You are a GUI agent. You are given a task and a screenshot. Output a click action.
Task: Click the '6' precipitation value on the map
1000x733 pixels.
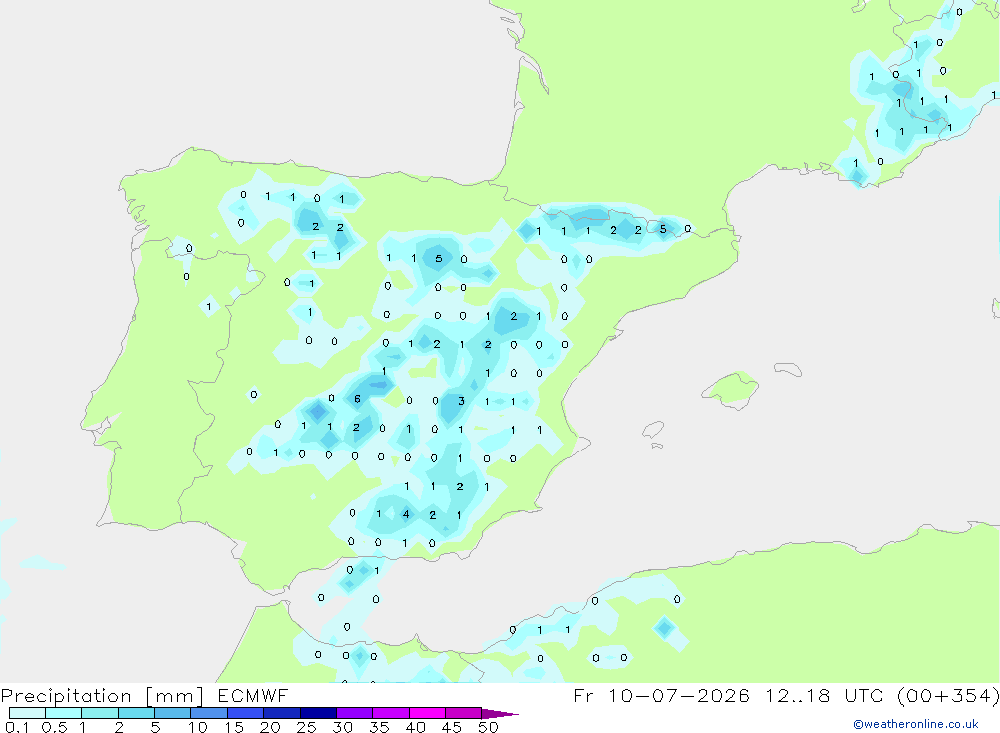357,399
